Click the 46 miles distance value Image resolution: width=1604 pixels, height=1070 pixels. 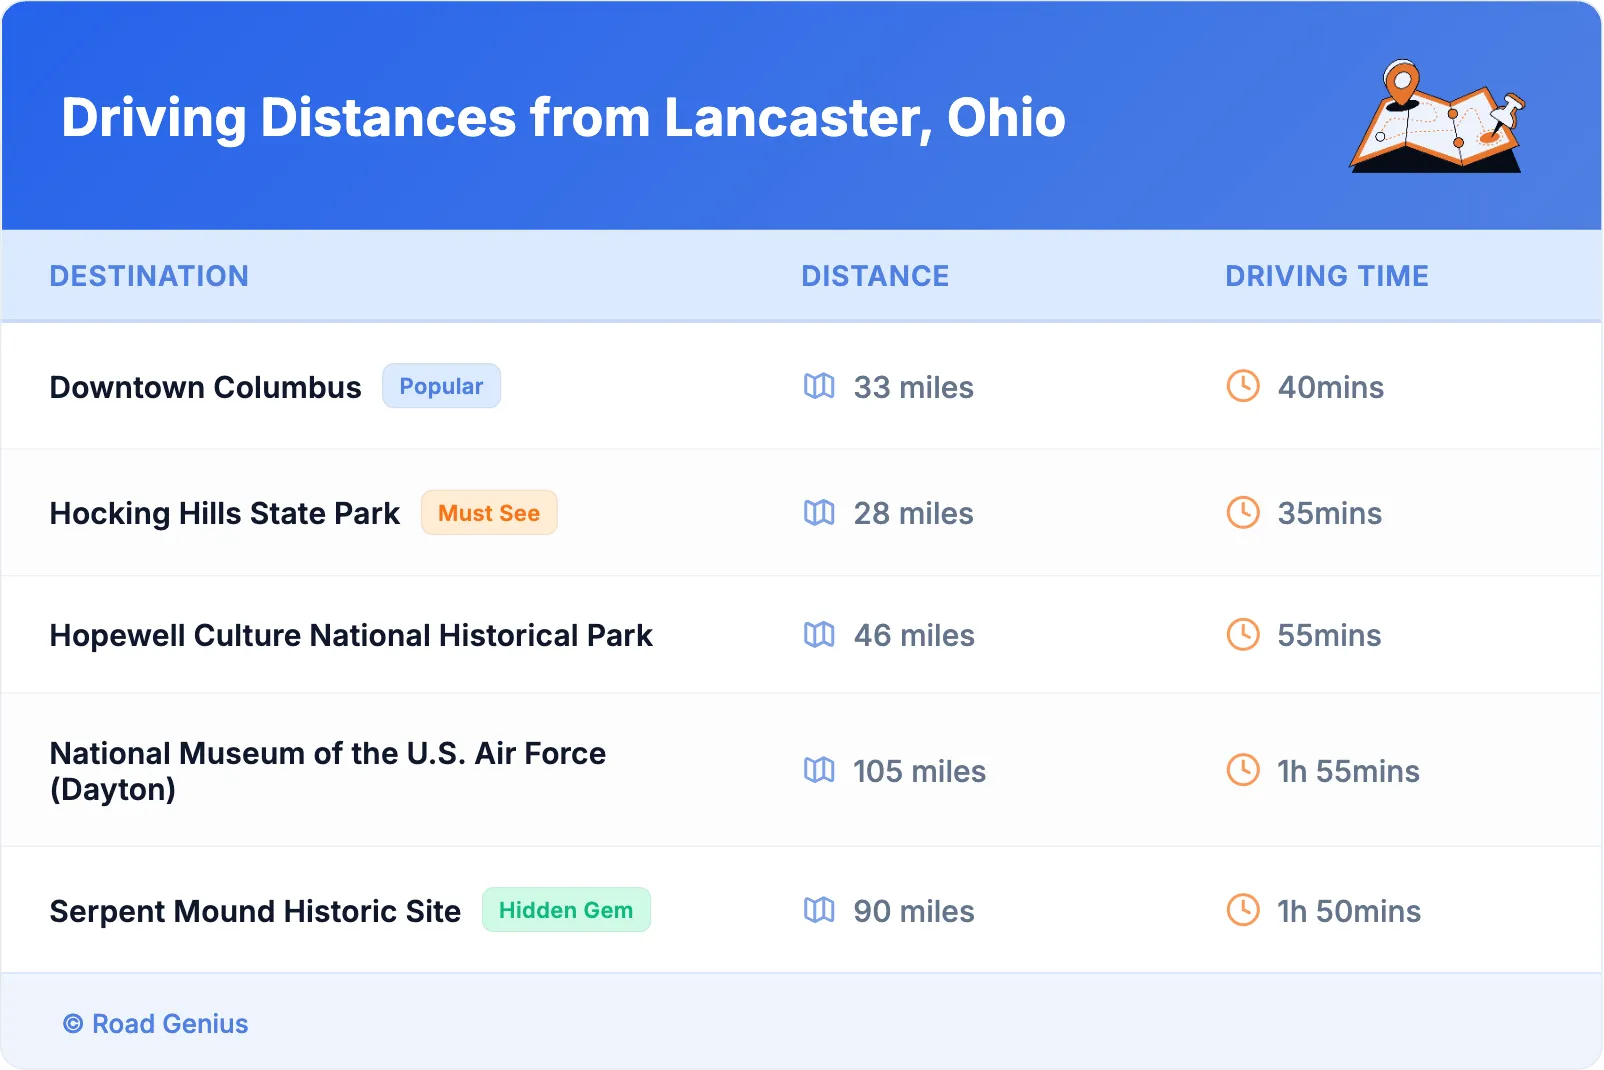[x=914, y=636]
